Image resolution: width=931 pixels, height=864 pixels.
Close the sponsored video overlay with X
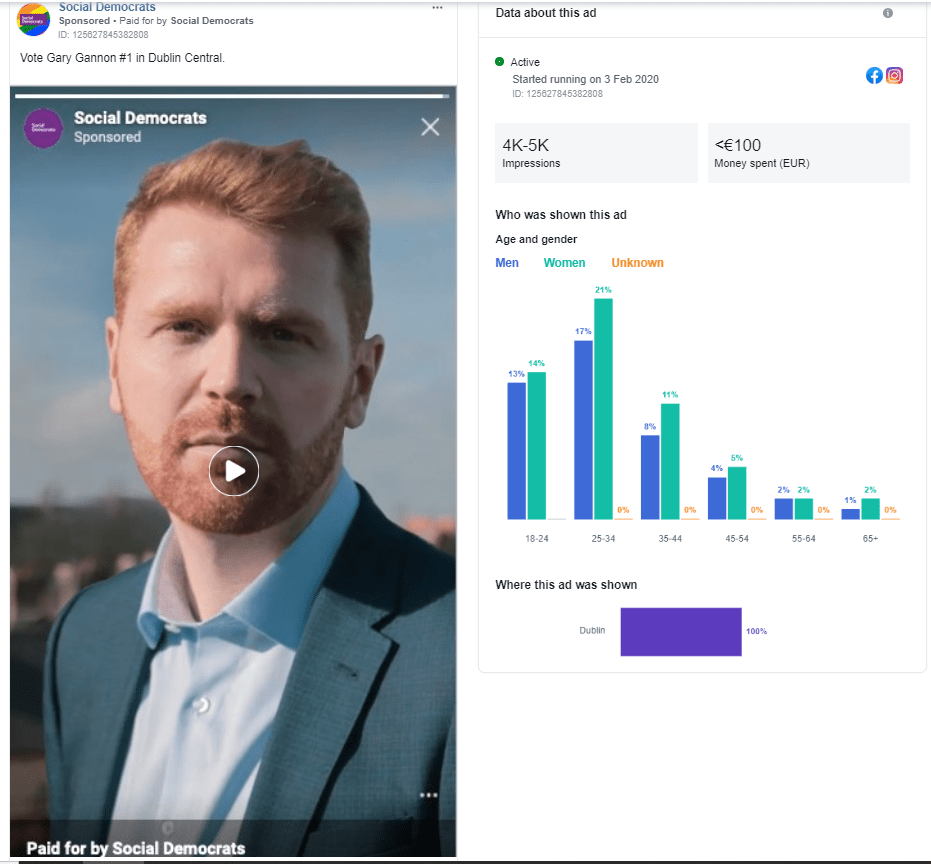point(430,126)
